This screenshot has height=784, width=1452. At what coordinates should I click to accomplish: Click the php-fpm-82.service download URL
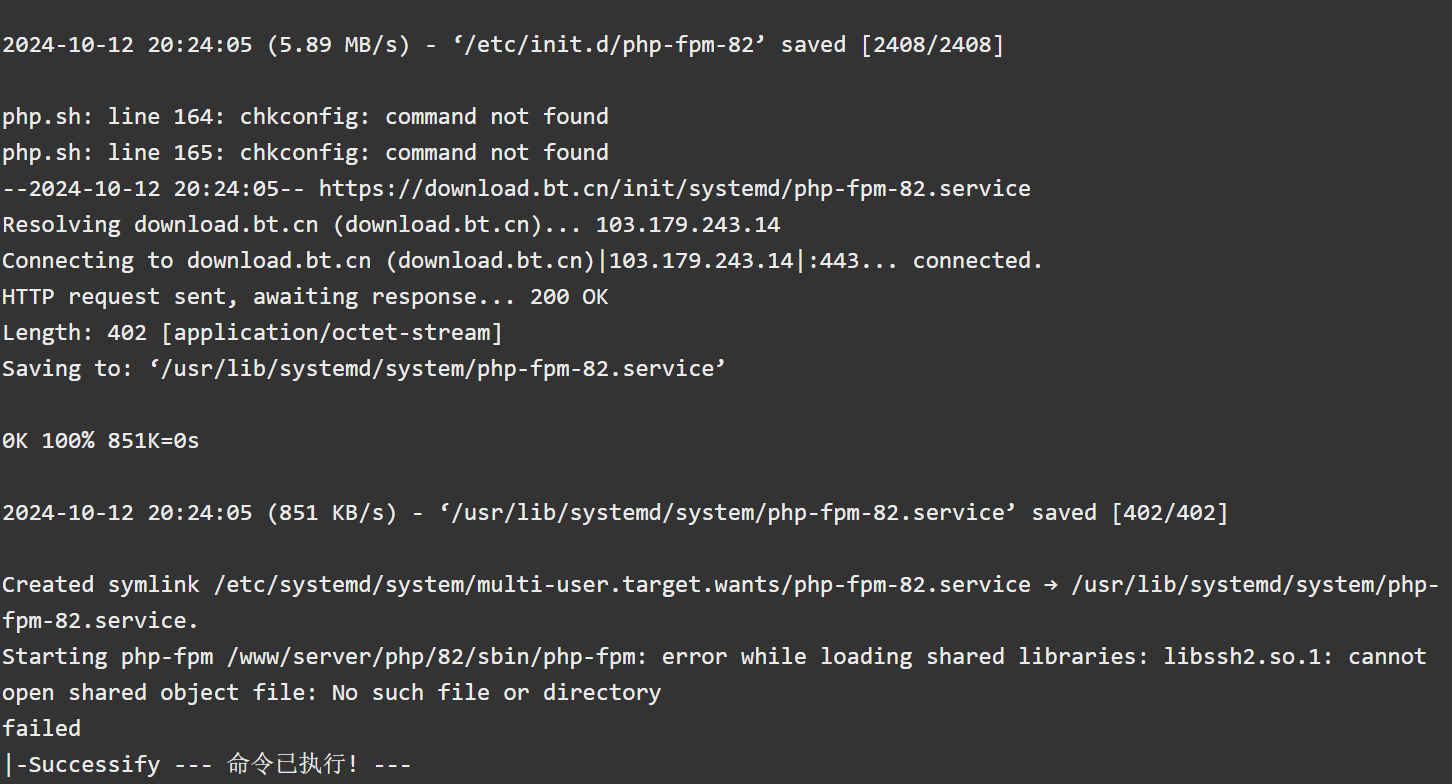tap(675, 188)
